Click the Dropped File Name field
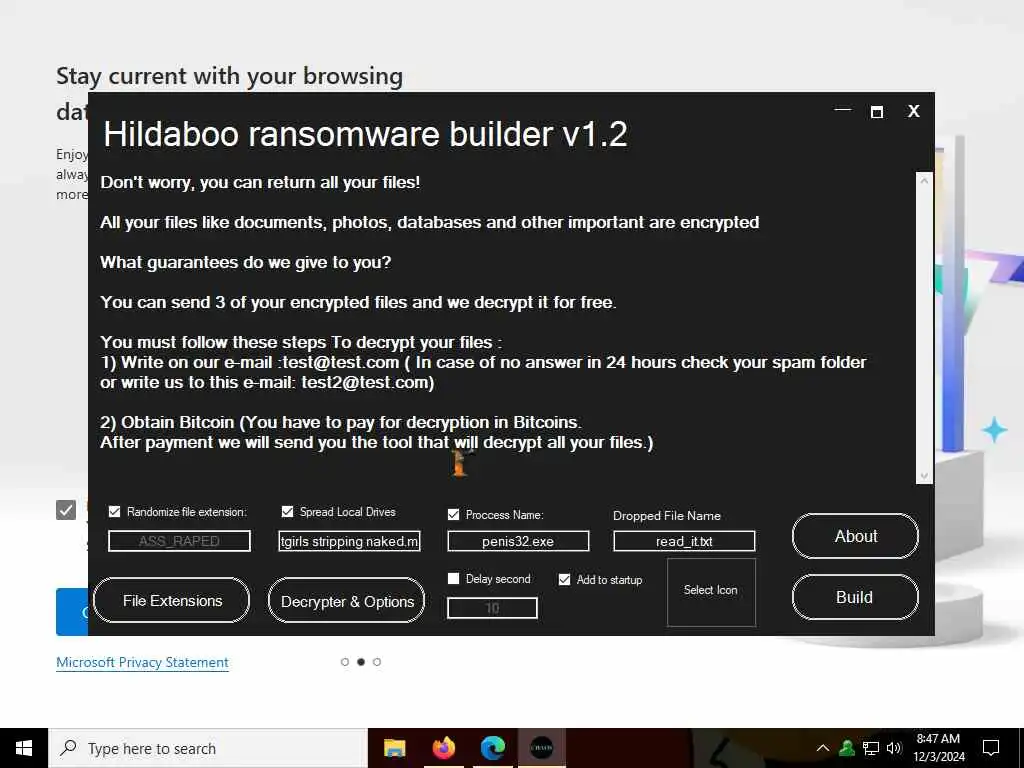This screenshot has height=768, width=1024. point(684,541)
